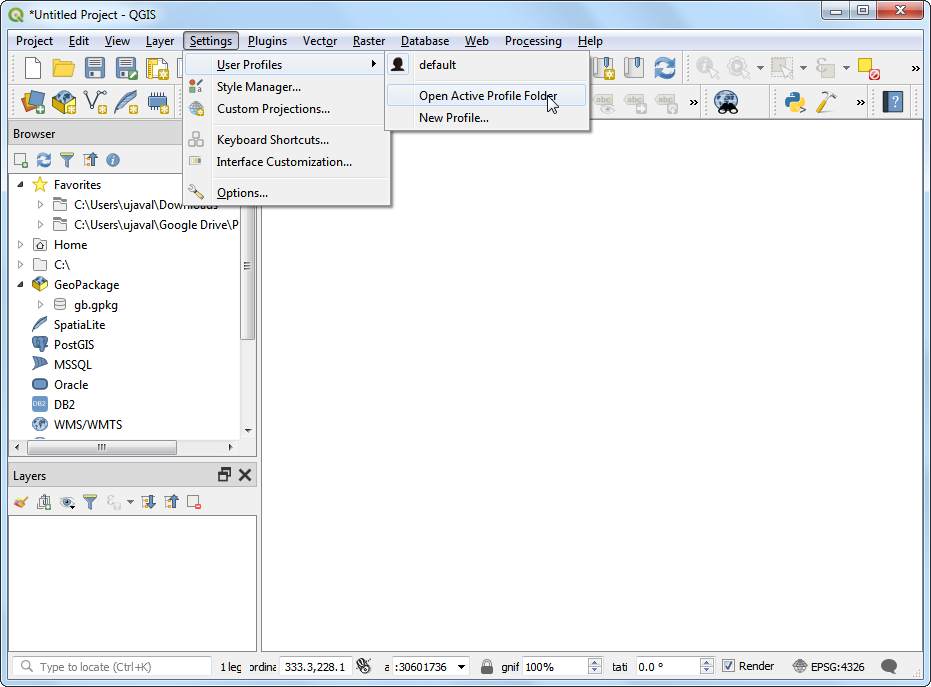
Task: Click the New Shapefile Layer icon
Action: click(96, 102)
